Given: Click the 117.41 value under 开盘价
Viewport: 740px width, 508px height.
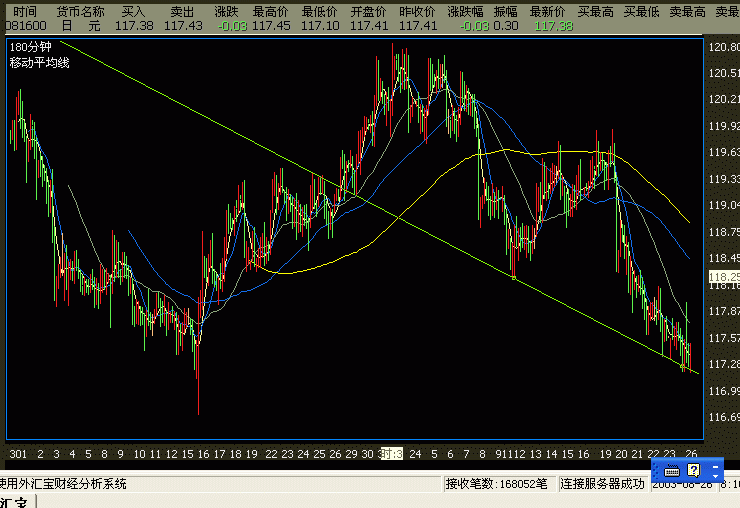Looking at the screenshot, I should tap(370, 26).
